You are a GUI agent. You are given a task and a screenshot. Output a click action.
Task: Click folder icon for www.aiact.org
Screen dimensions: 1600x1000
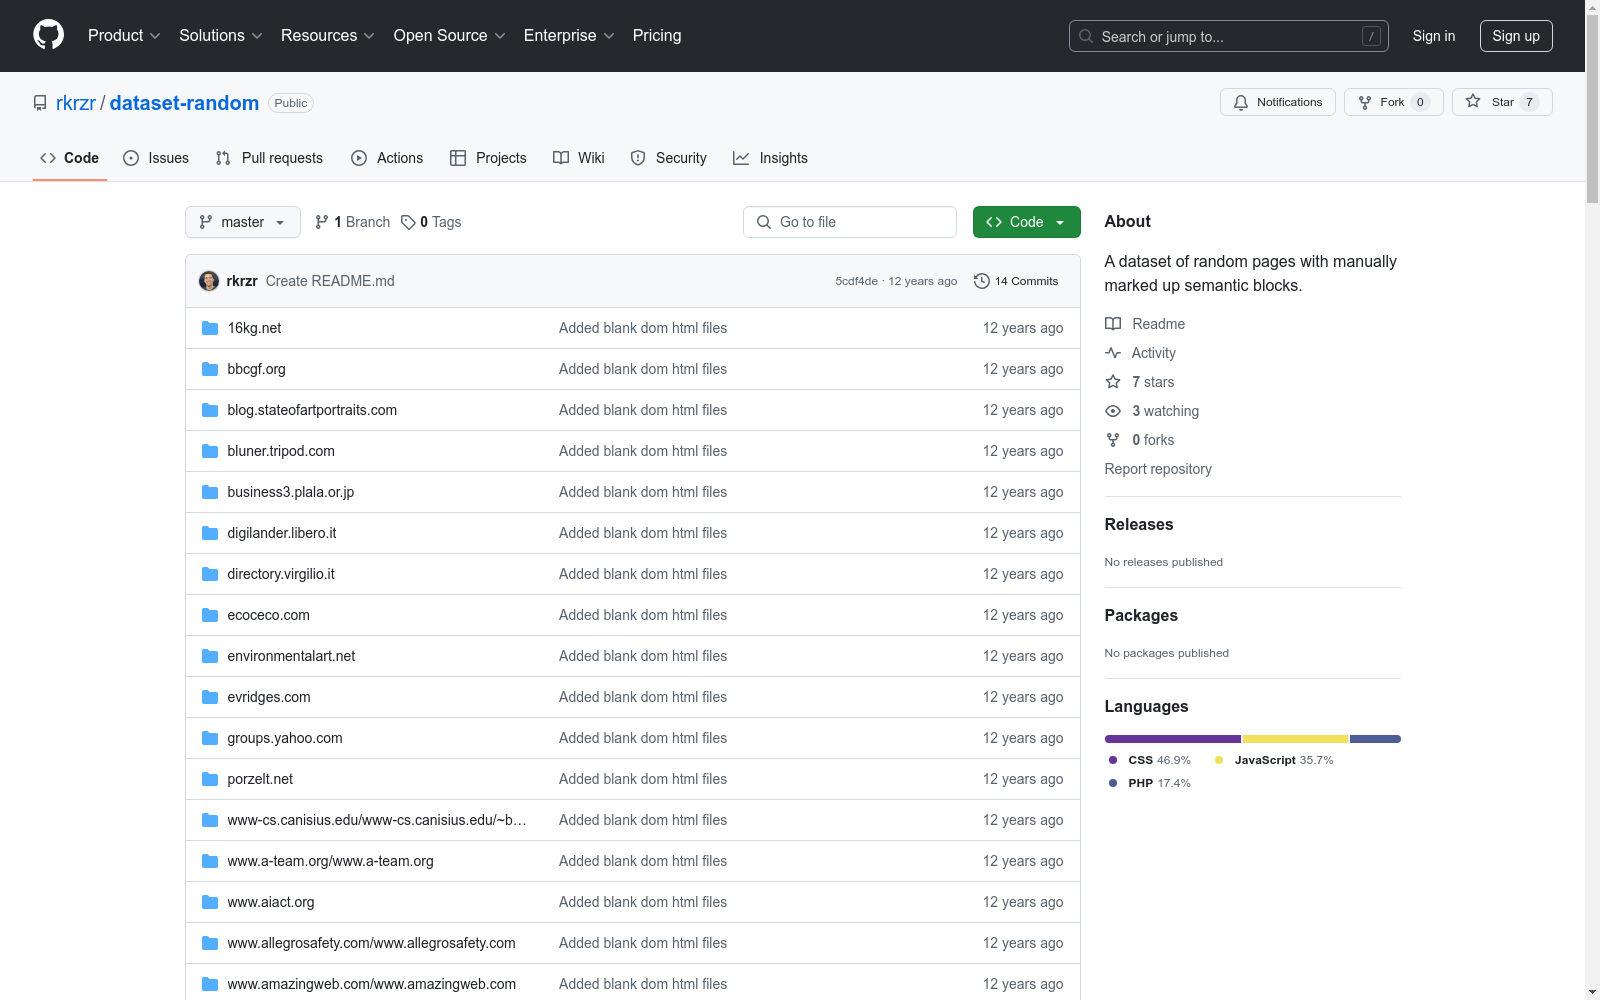point(210,902)
